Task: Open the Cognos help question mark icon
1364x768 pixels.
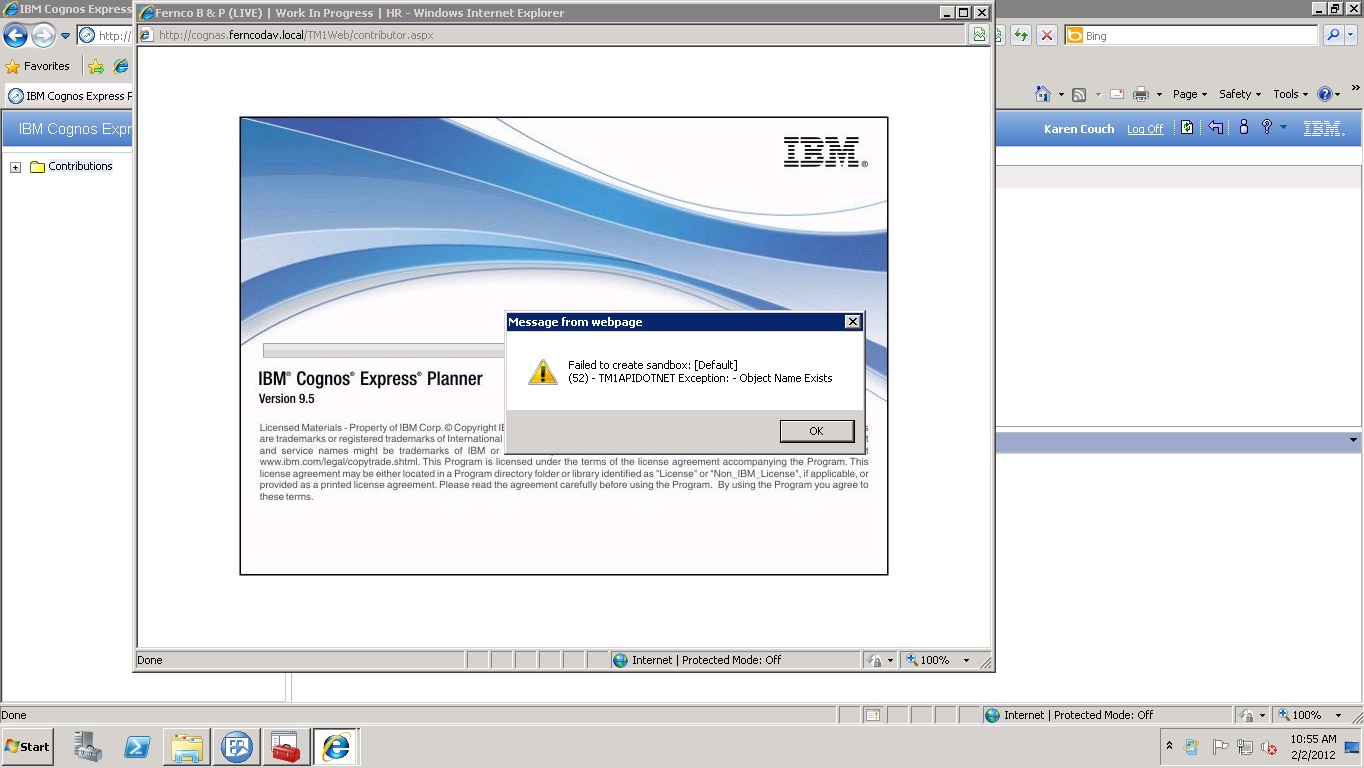Action: (1266, 128)
